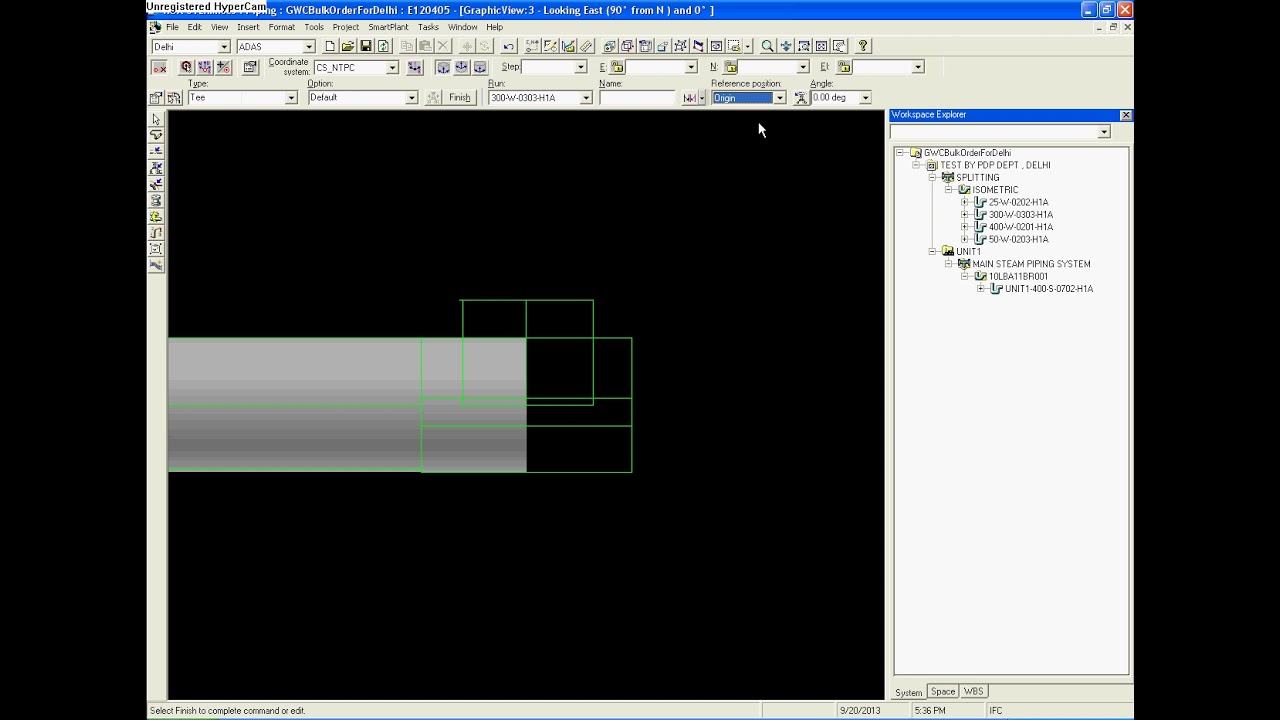Open the Properties icon before Type
Screen dimensions: 1280x720
click(x=156, y=98)
